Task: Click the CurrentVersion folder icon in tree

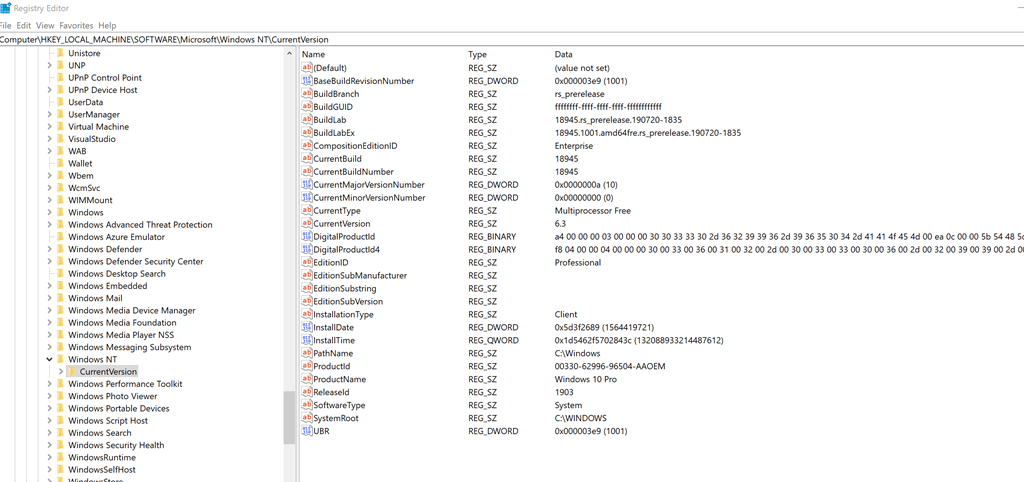Action: (72, 372)
